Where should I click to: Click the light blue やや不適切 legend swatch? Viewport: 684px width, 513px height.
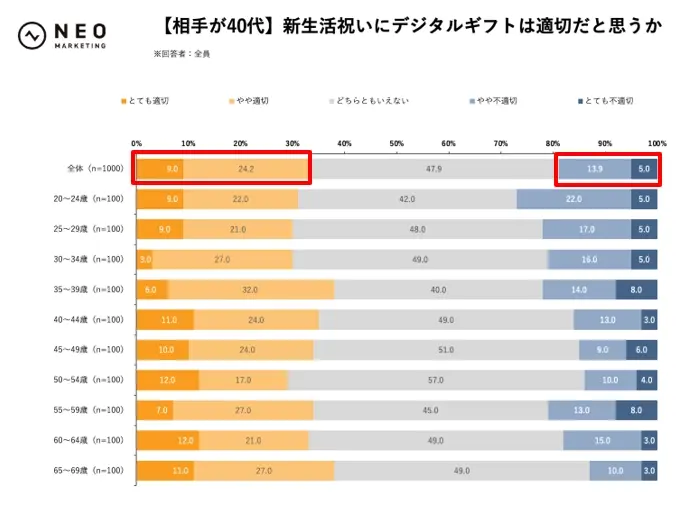470,100
